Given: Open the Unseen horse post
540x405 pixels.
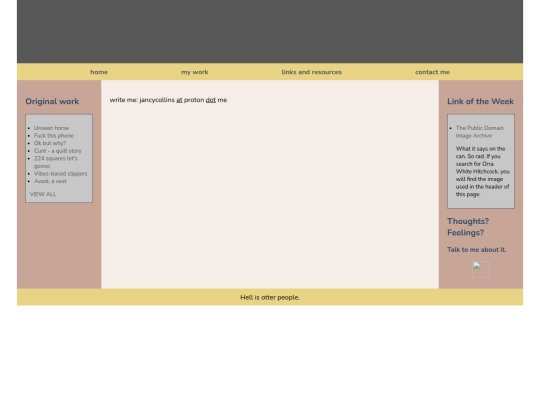Looking at the screenshot, I should tap(51, 128).
